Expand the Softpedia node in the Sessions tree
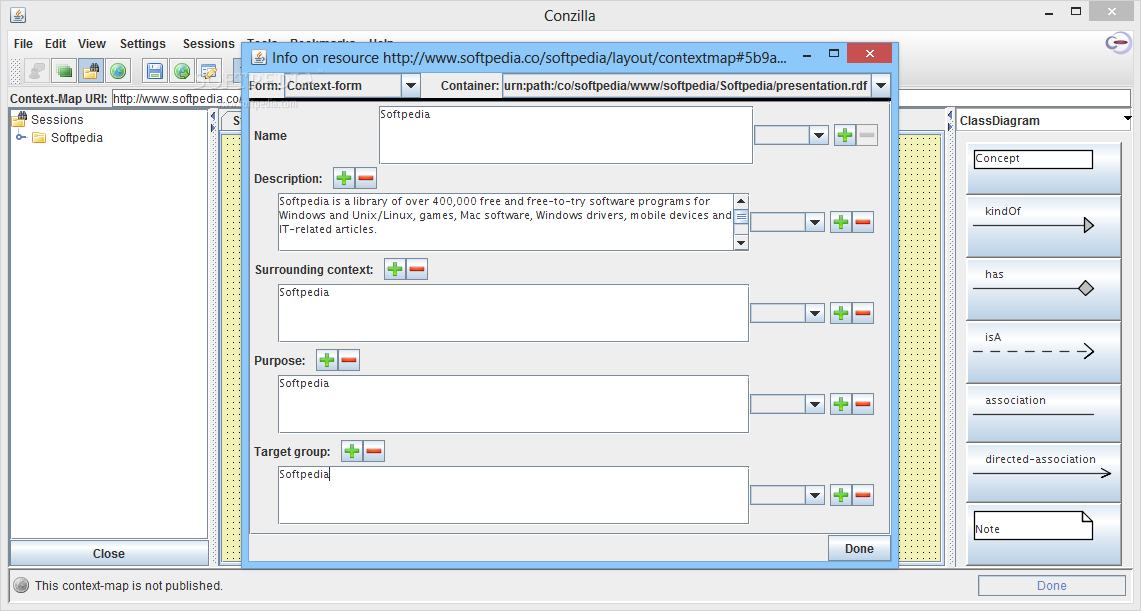1141x611 pixels. coord(21,137)
